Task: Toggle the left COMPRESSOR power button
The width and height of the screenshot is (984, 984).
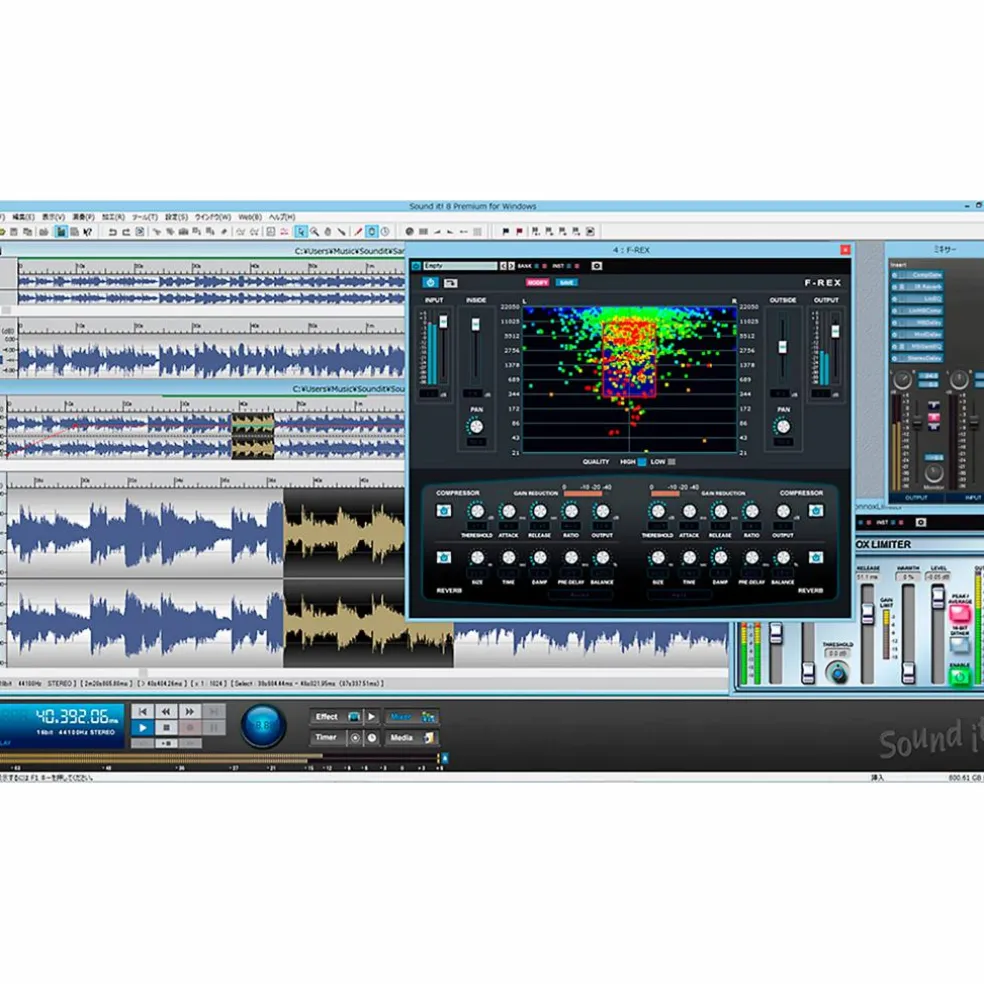Action: click(444, 511)
